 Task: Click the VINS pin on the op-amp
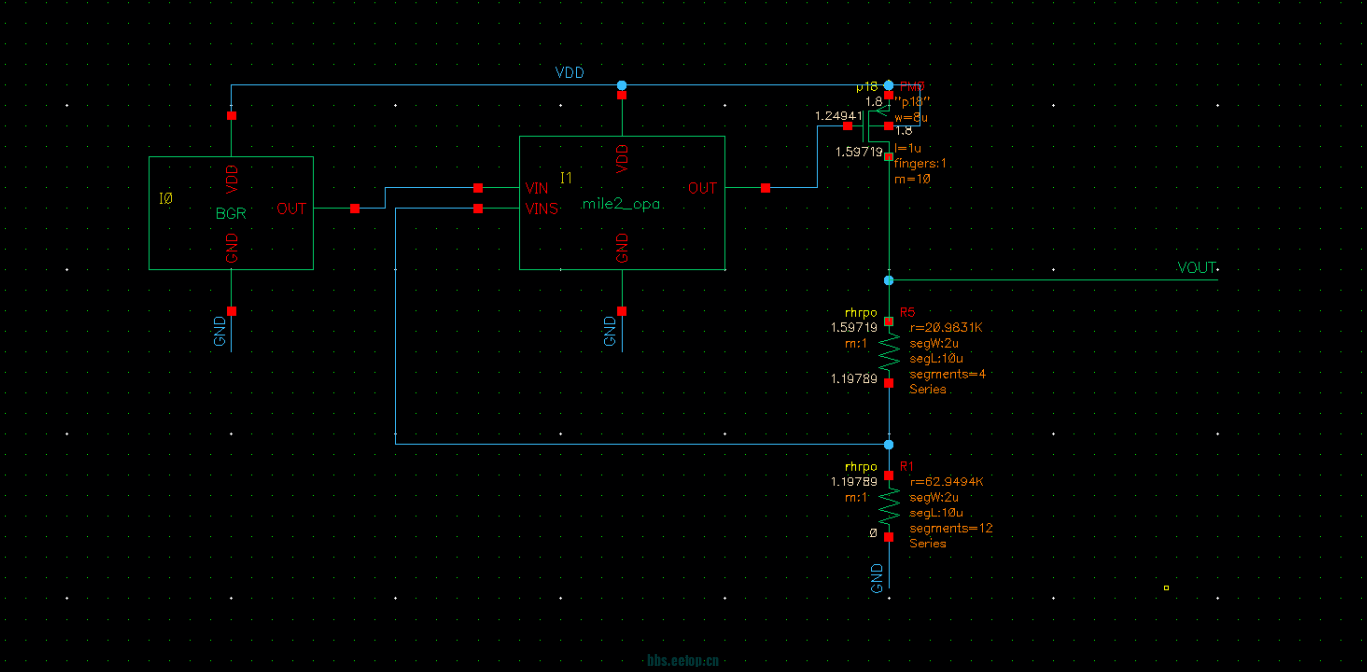[x=478, y=208]
